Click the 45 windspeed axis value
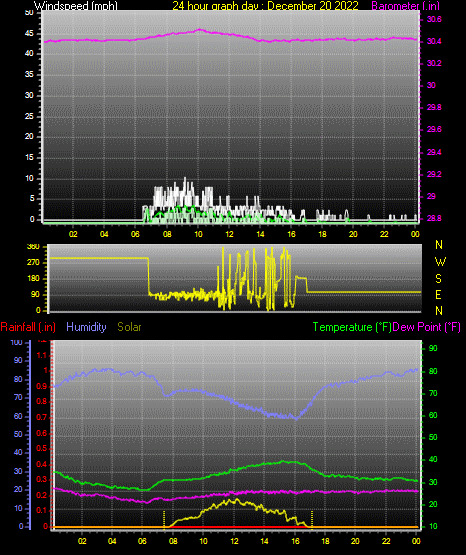Viewport: 466px width, 555px height. point(29,34)
